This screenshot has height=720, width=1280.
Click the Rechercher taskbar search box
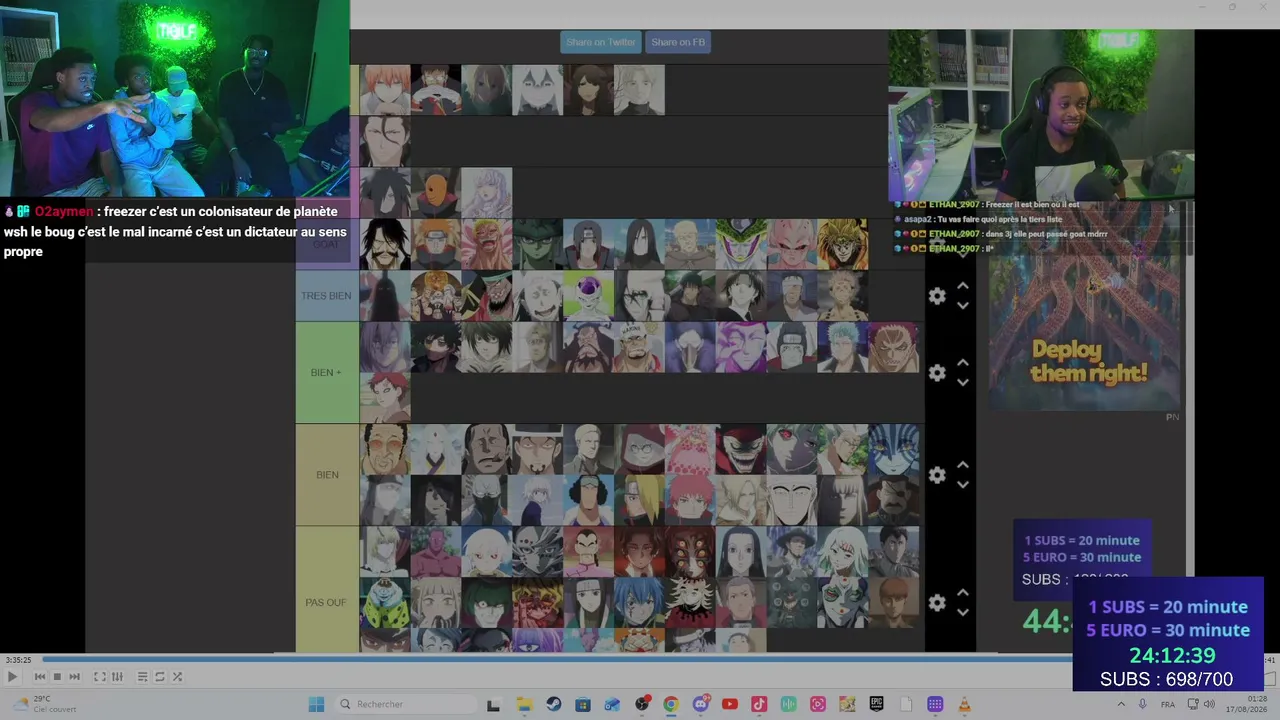point(405,704)
